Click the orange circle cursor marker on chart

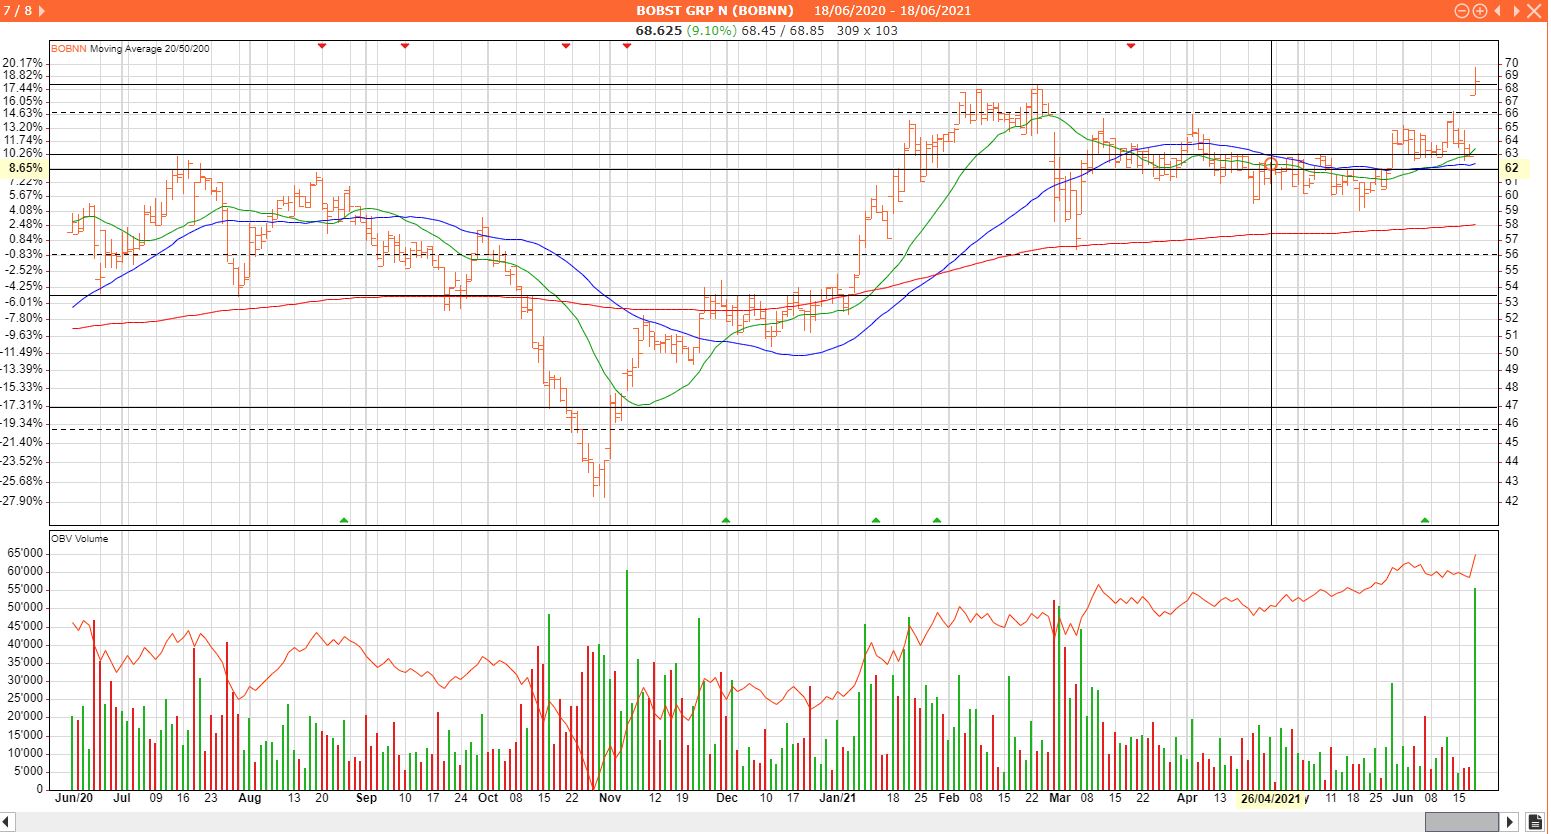(x=1271, y=164)
